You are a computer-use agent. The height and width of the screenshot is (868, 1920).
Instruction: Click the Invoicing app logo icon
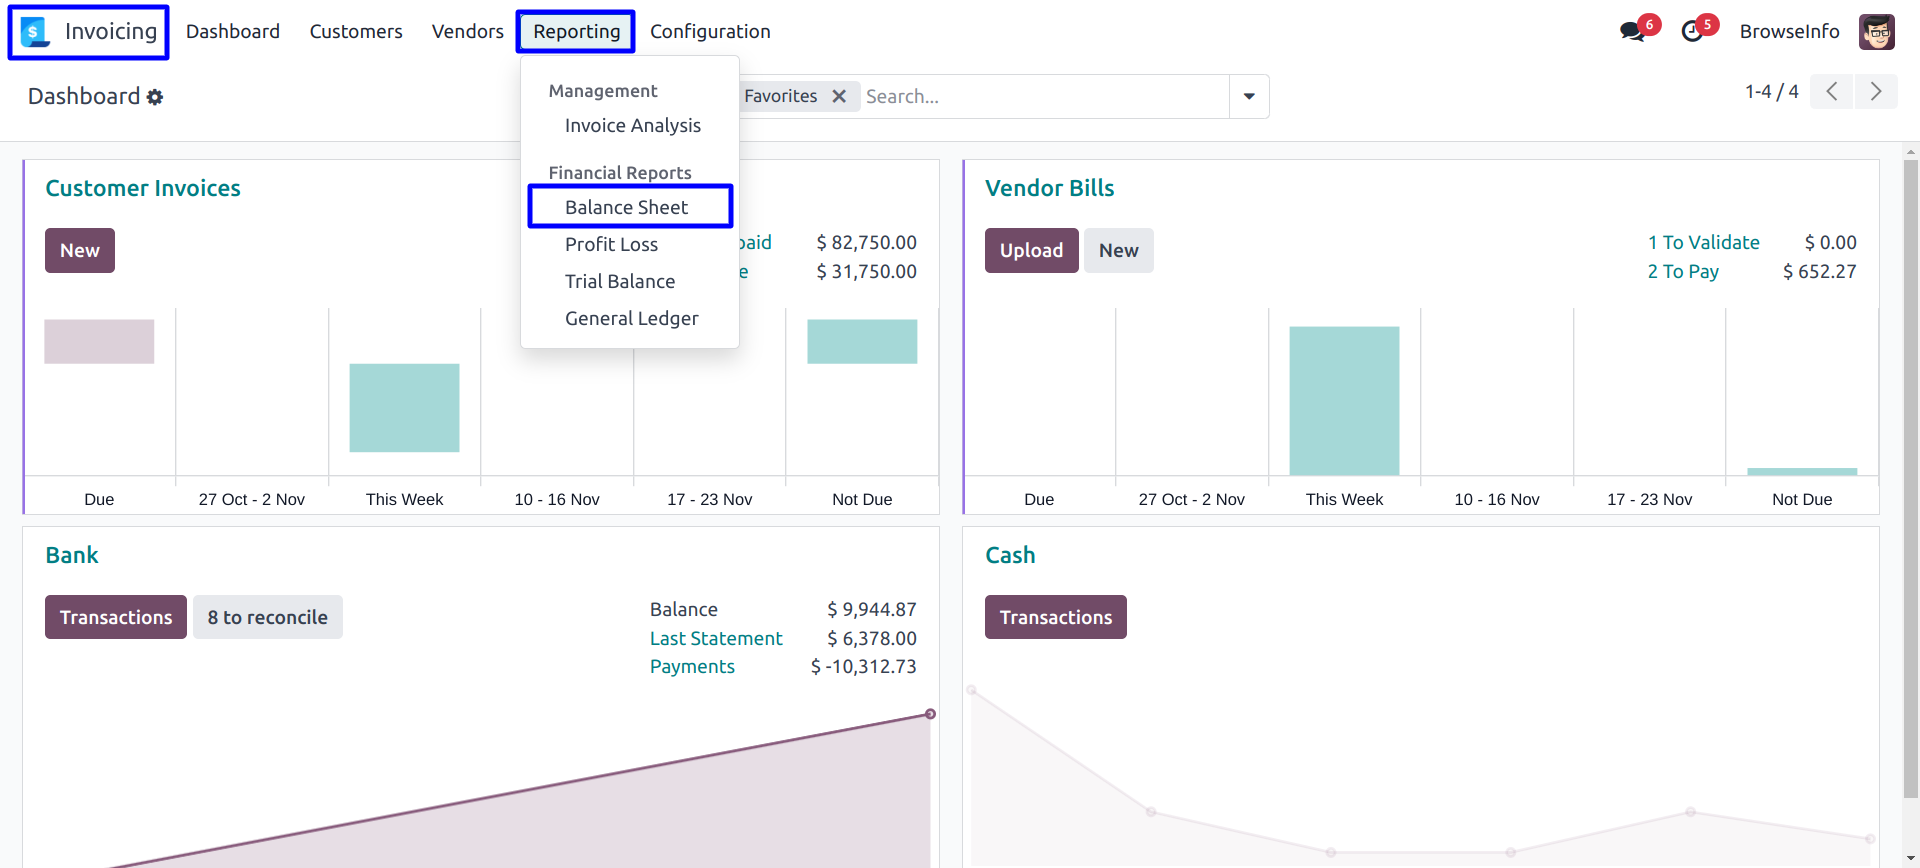(35, 32)
